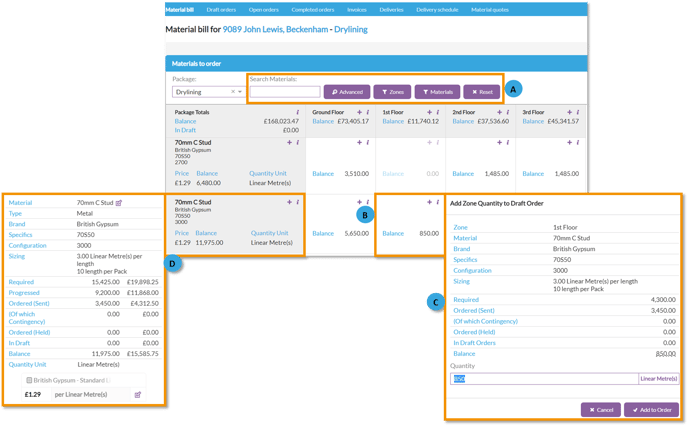
Task: Click plus icon on highlighted 70mm C Stud row
Action: tap(289, 202)
